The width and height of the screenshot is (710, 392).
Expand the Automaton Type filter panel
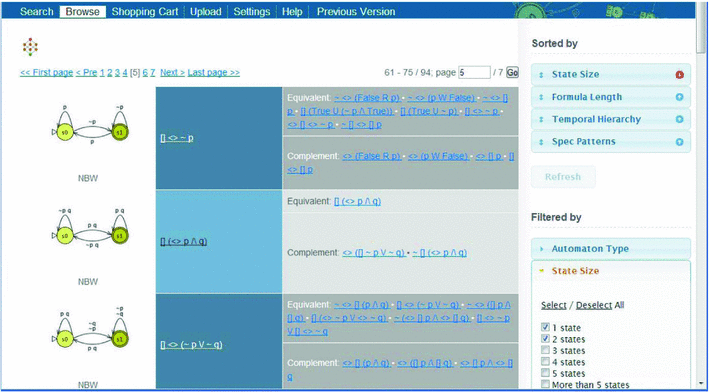click(x=610, y=249)
